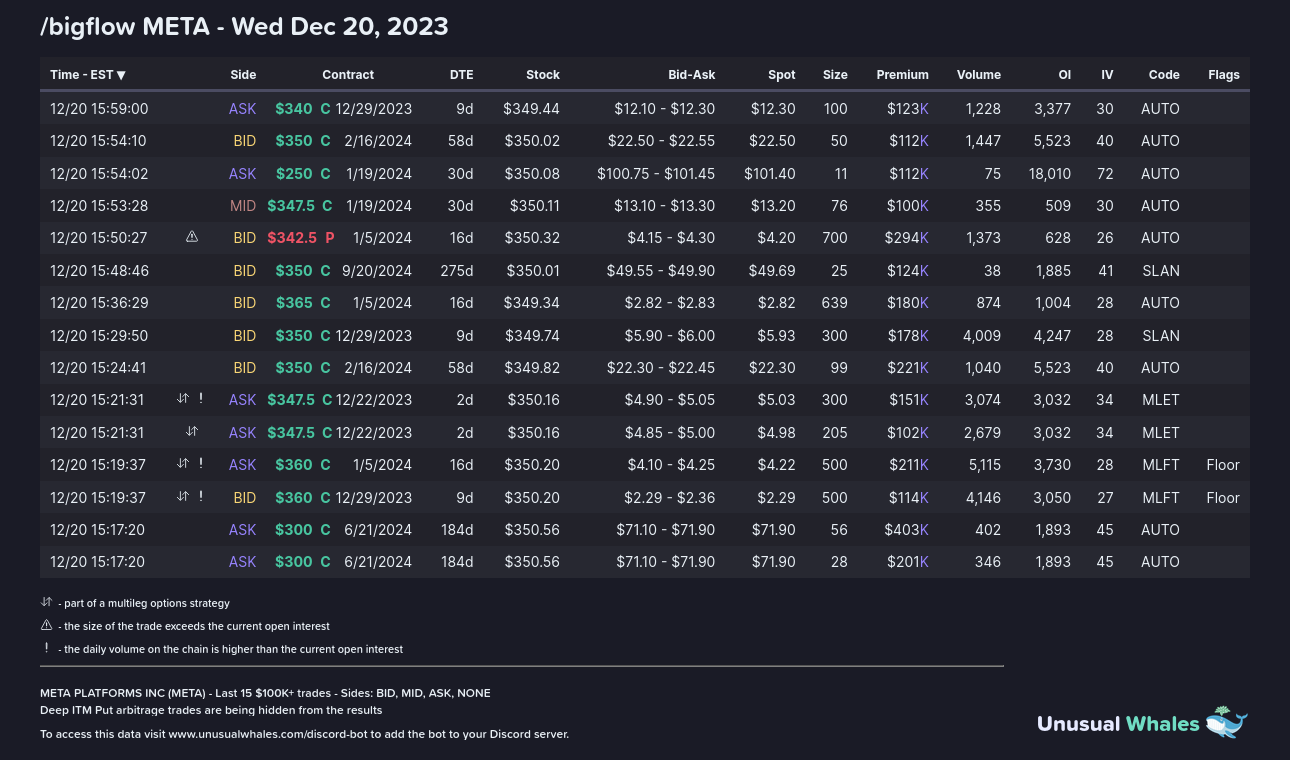Click the multileg strategy icon in the legend
The image size is (1290, 760).
point(46,603)
